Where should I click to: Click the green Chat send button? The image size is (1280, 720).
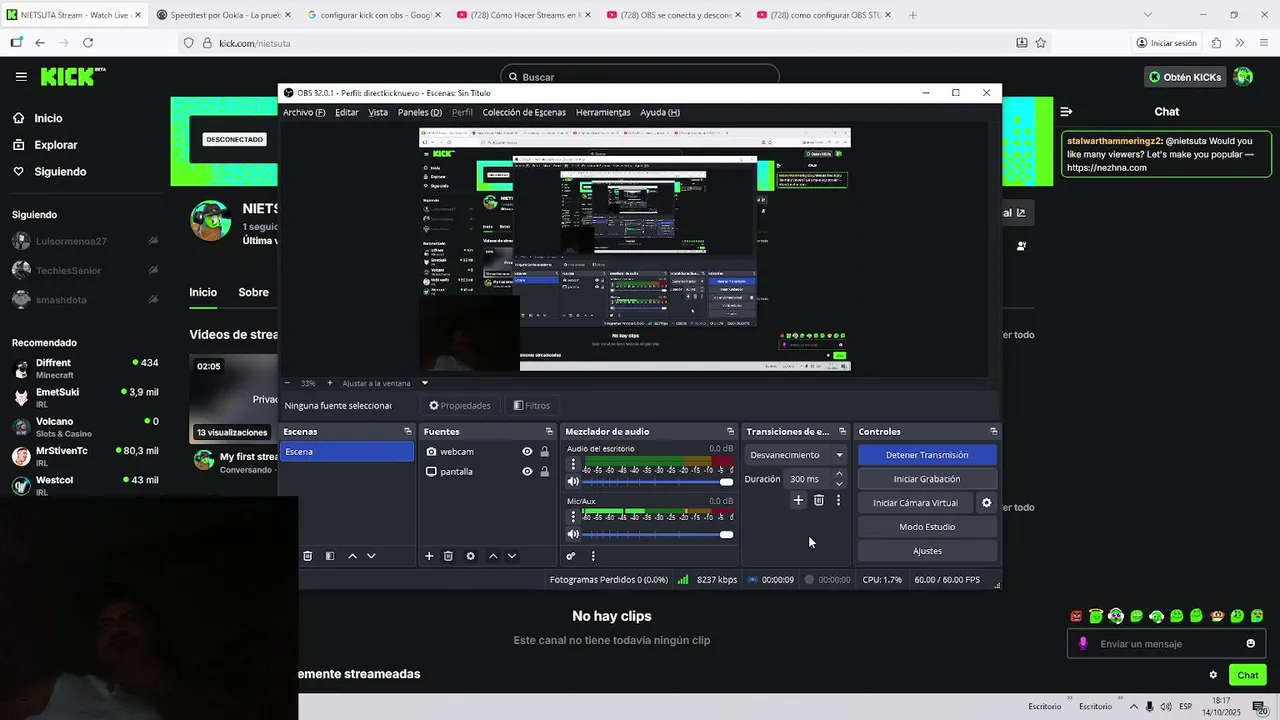pos(1247,675)
